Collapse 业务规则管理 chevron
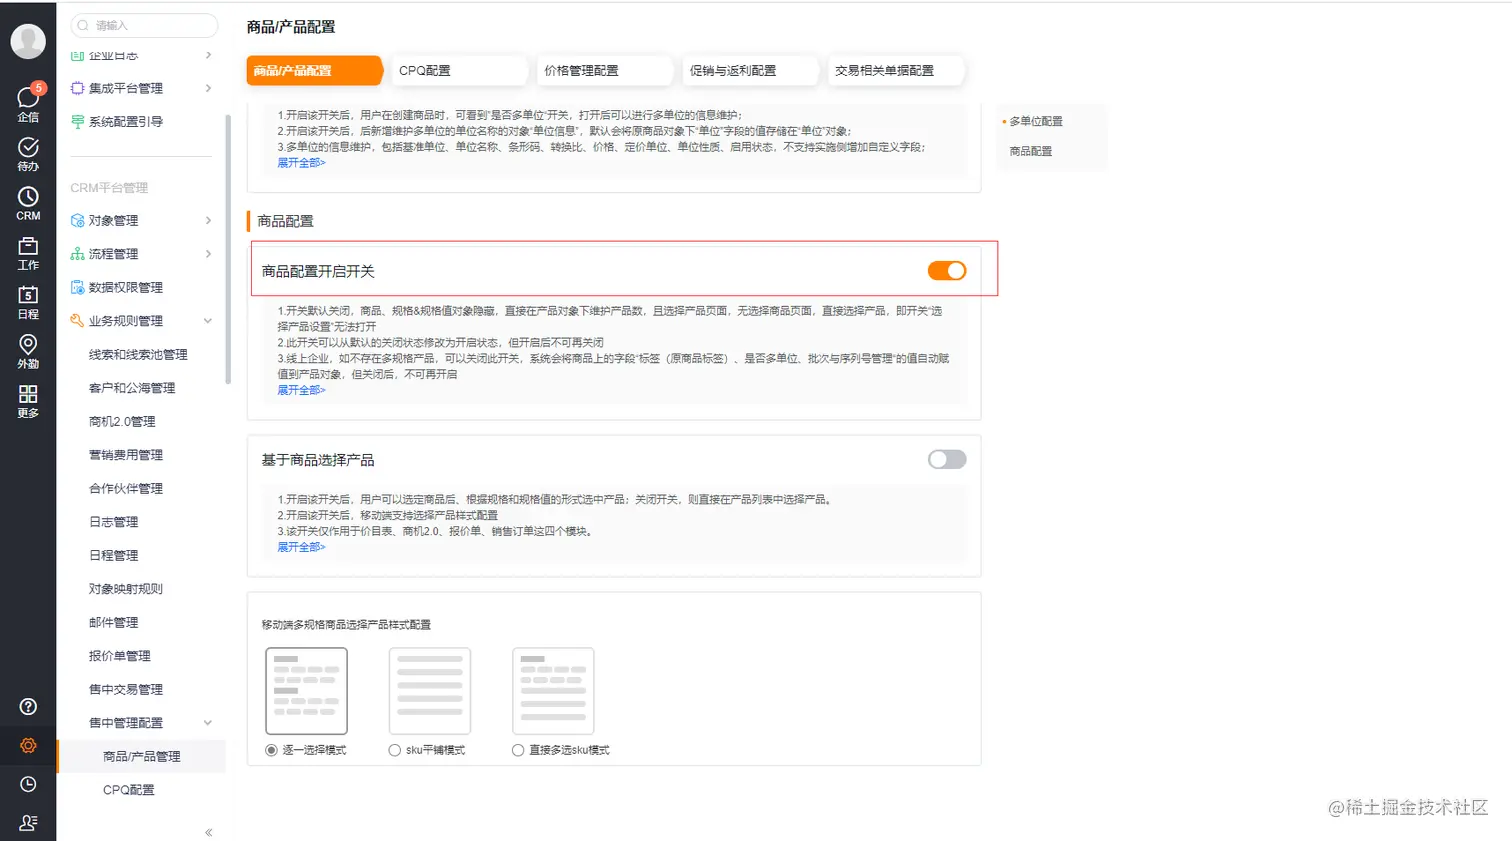The height and width of the screenshot is (841, 1512). click(208, 321)
